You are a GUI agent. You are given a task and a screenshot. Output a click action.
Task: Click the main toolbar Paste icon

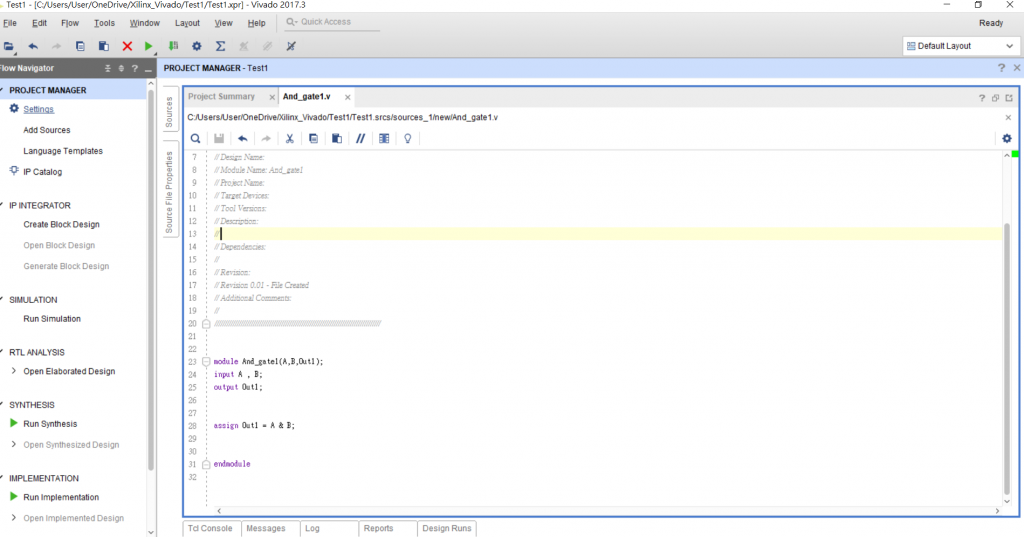pos(103,46)
